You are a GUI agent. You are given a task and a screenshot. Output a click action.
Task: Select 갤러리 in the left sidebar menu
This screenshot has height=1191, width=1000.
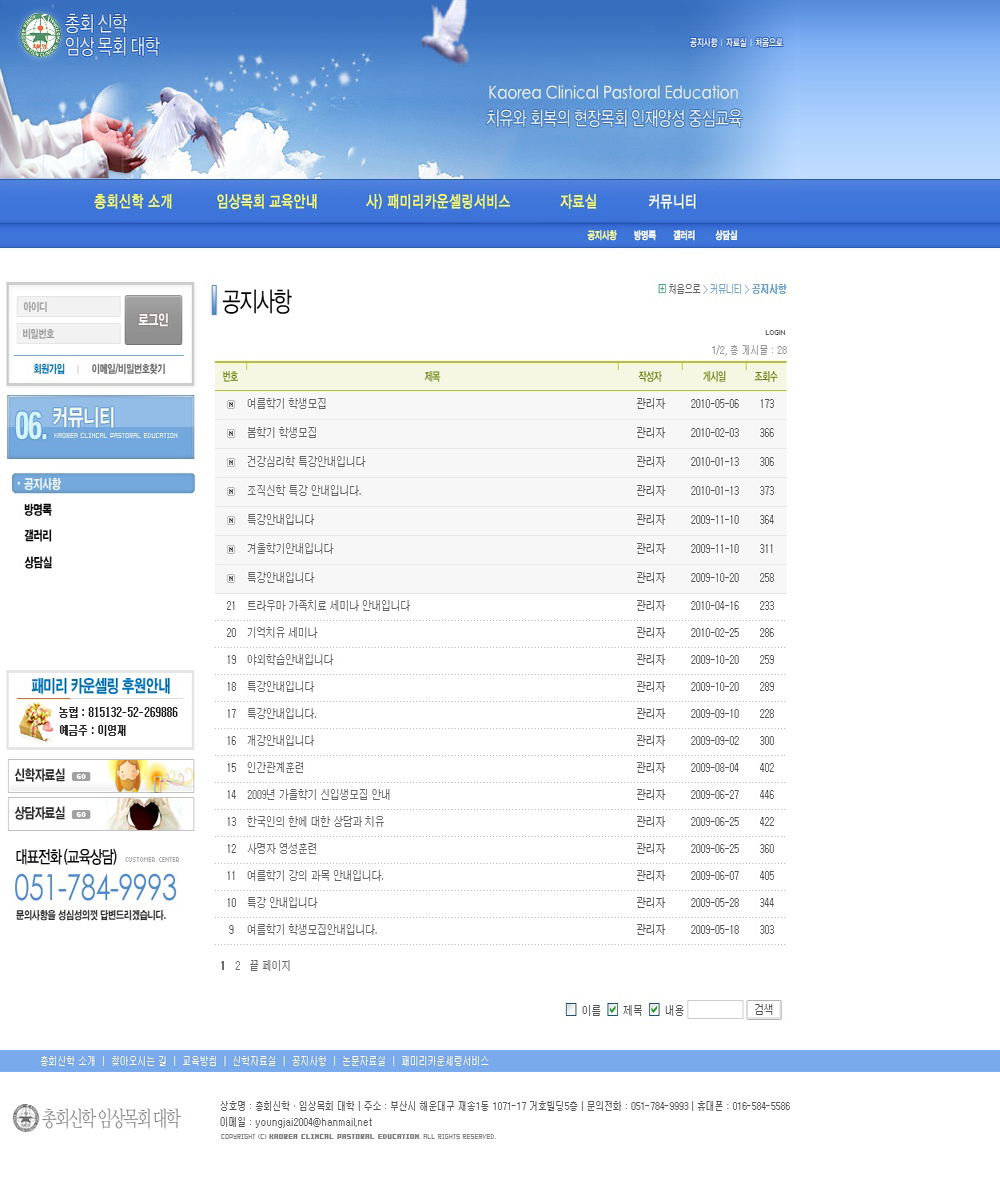38,536
